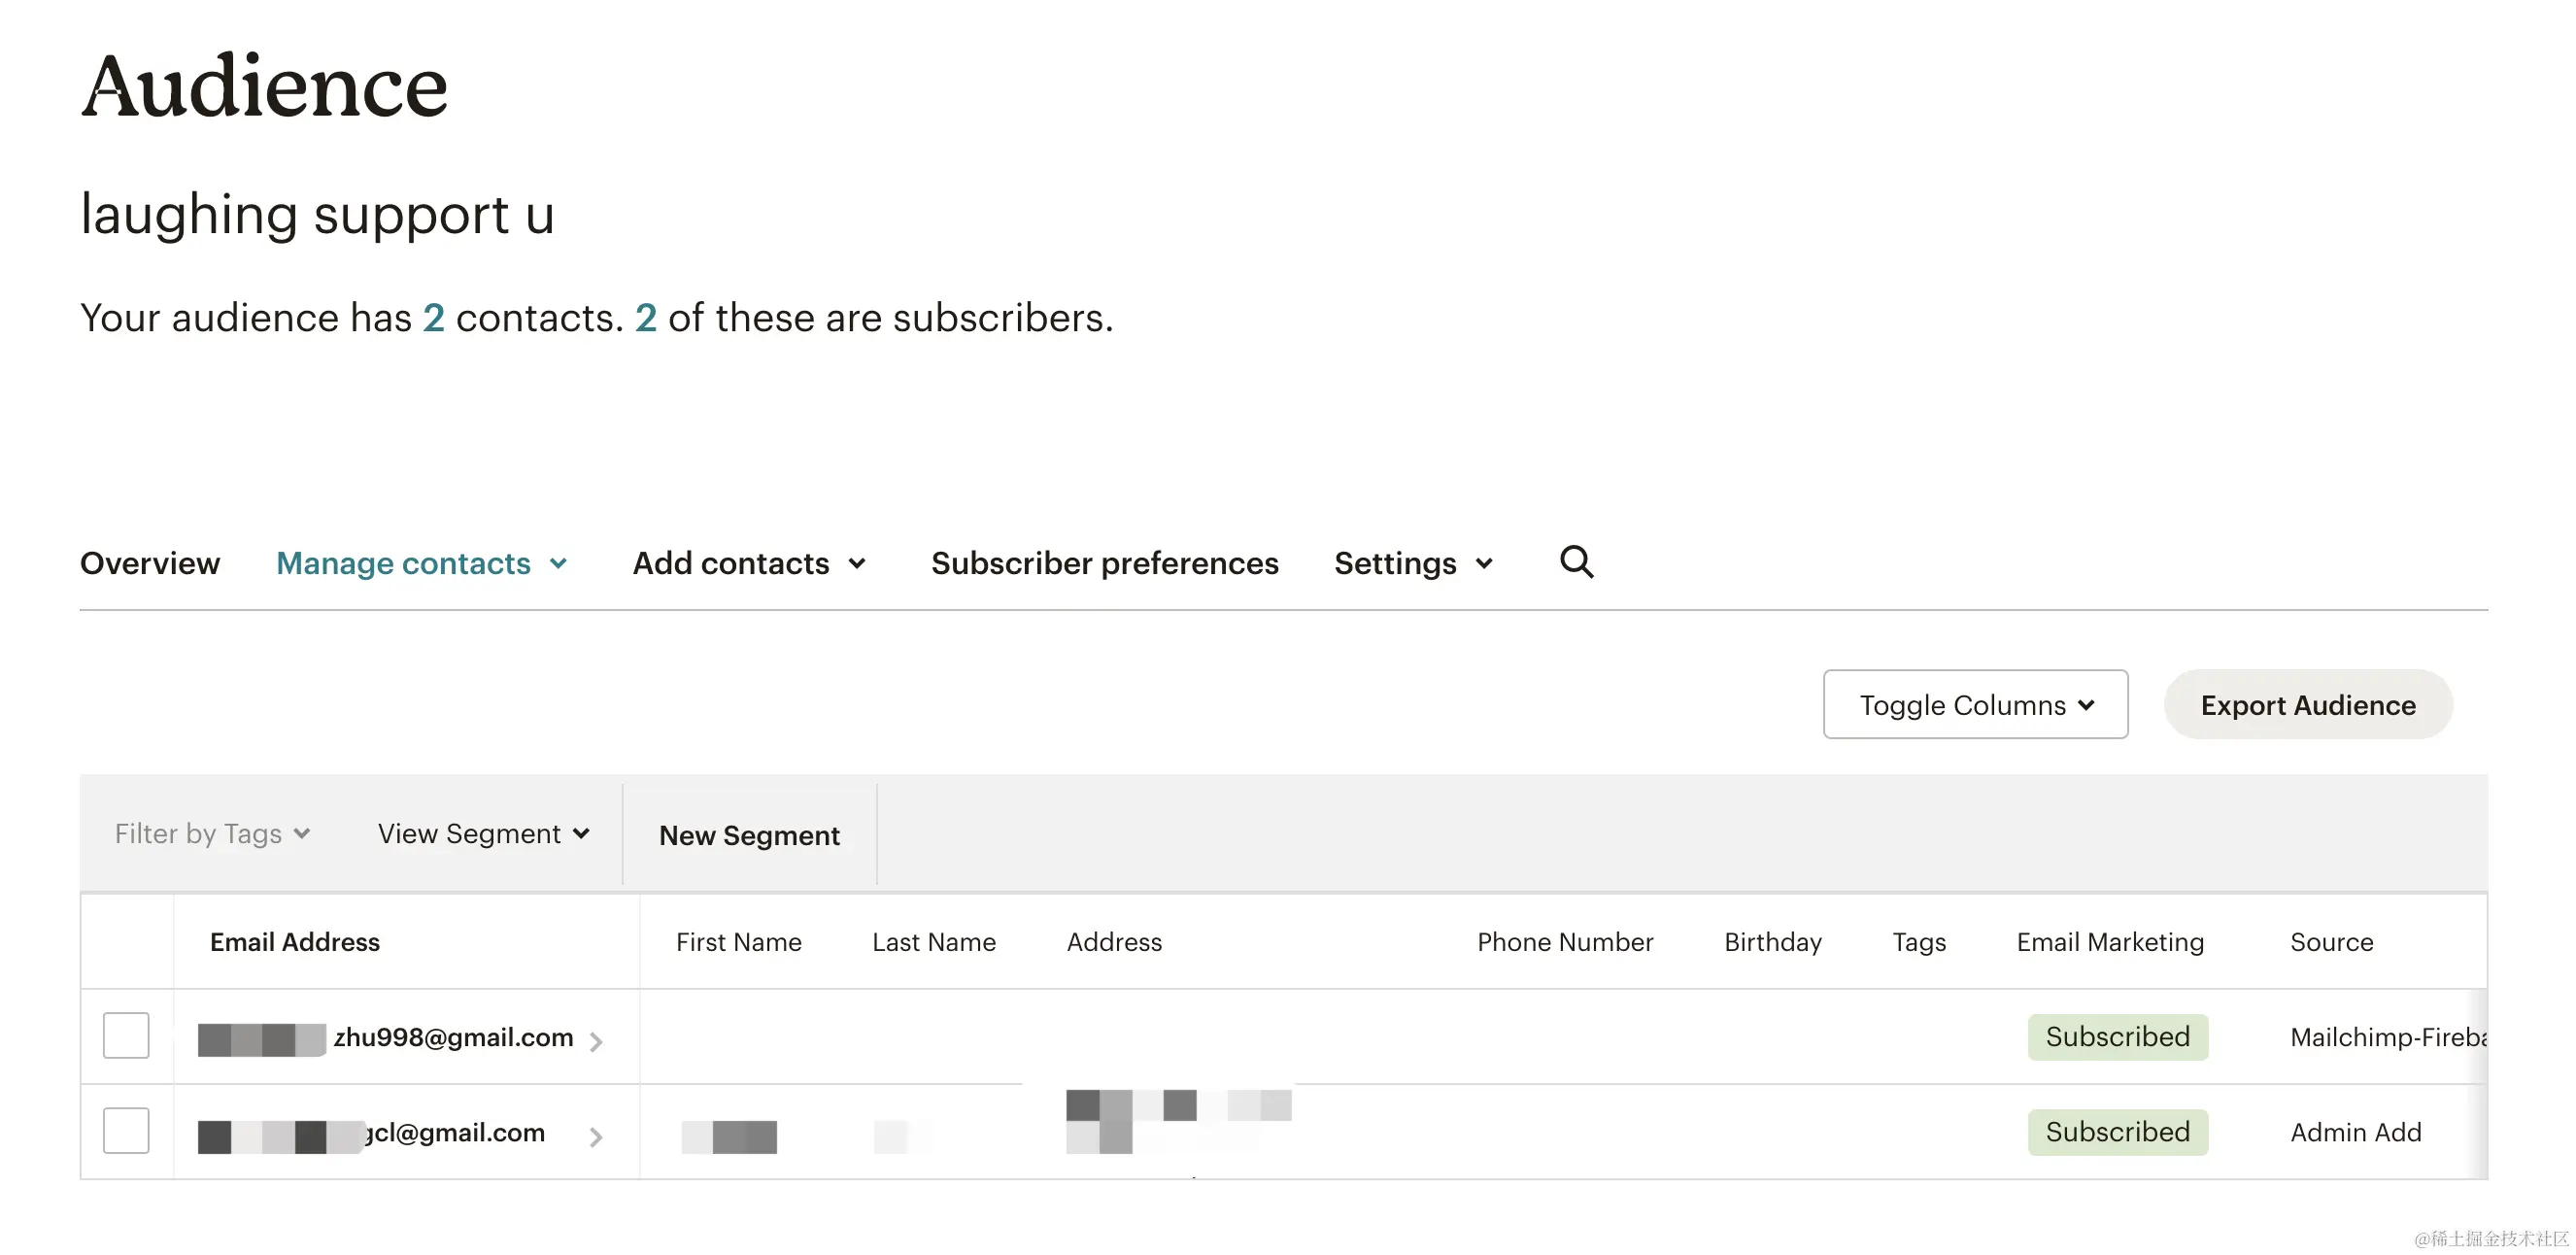Open the Add contacts dropdown
2576x1255 pixels.
[x=749, y=563]
